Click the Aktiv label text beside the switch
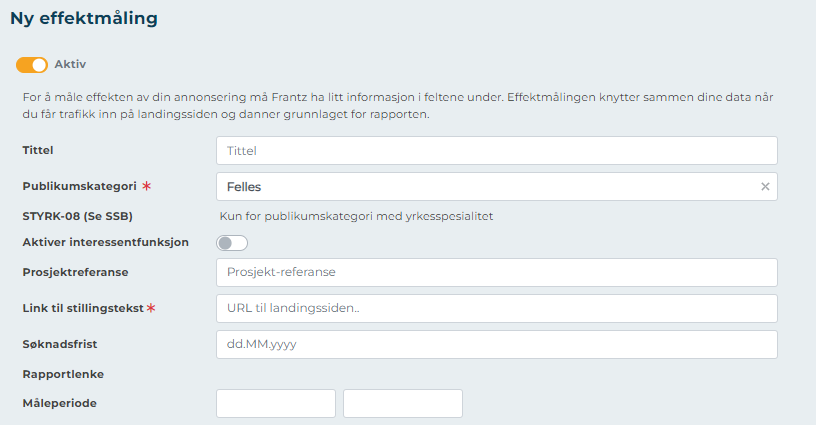The height and width of the screenshot is (425, 816). [70, 64]
